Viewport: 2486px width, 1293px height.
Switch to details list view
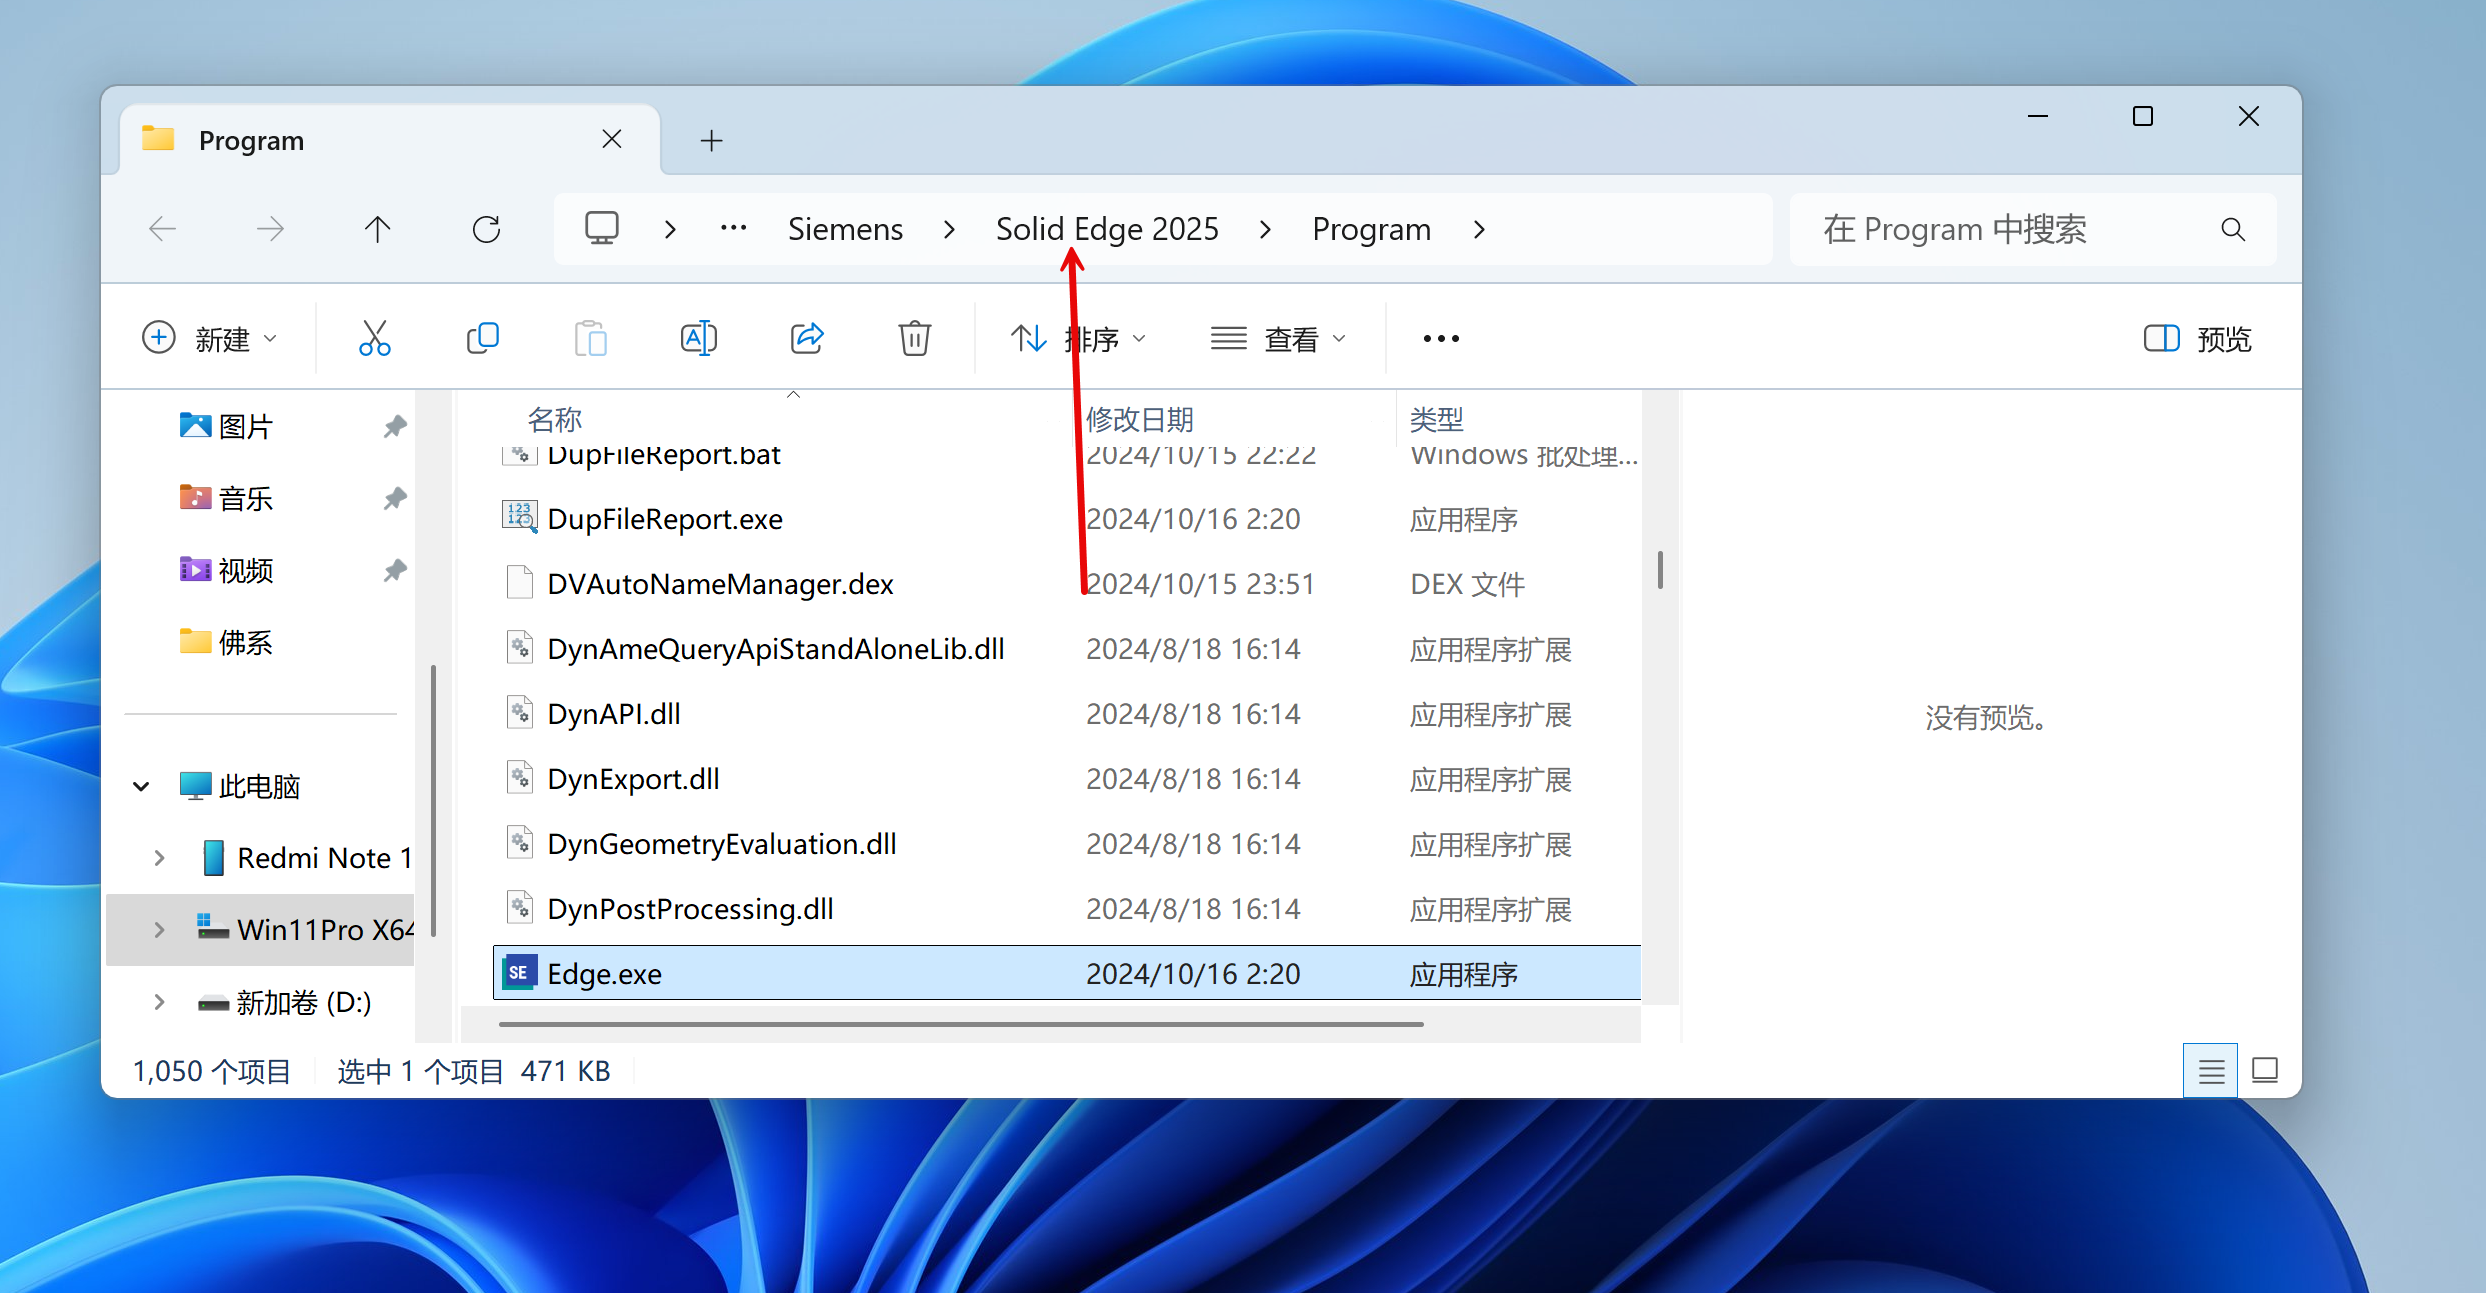tap(2211, 1071)
